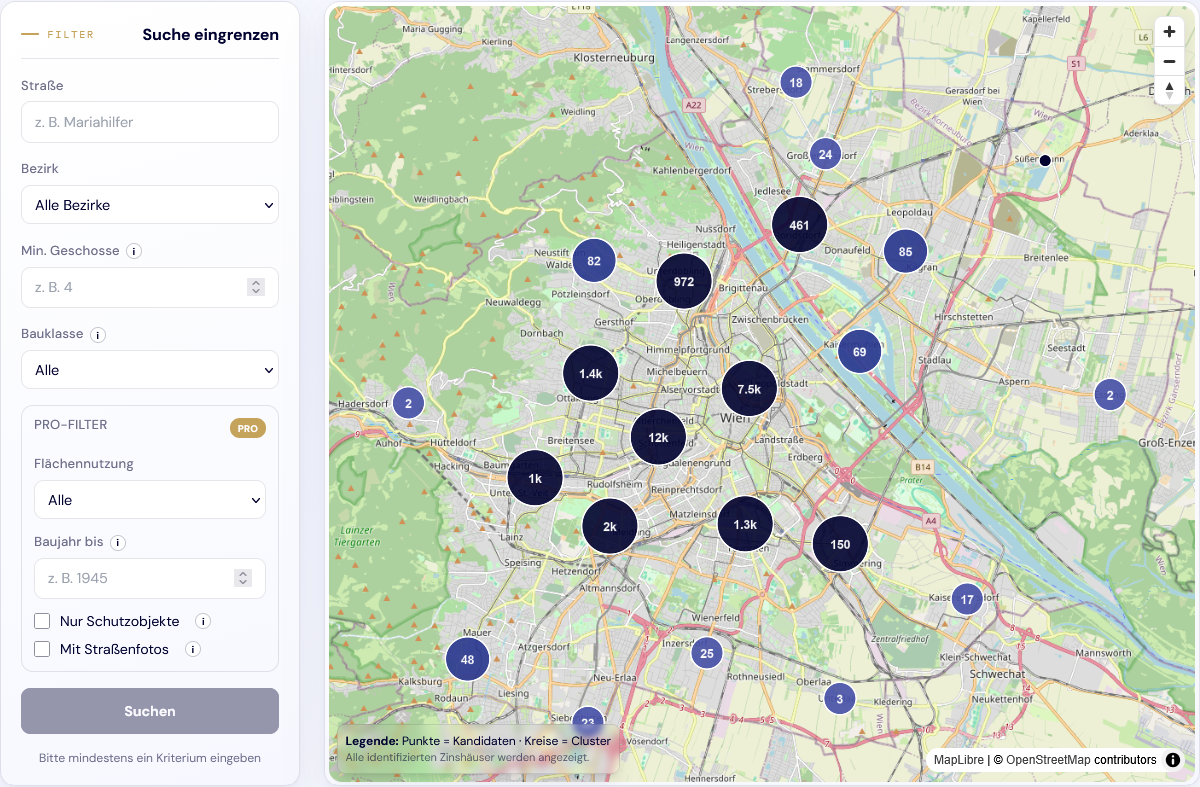Click the Straße input field
The width and height of the screenshot is (1200, 787).
[149, 122]
